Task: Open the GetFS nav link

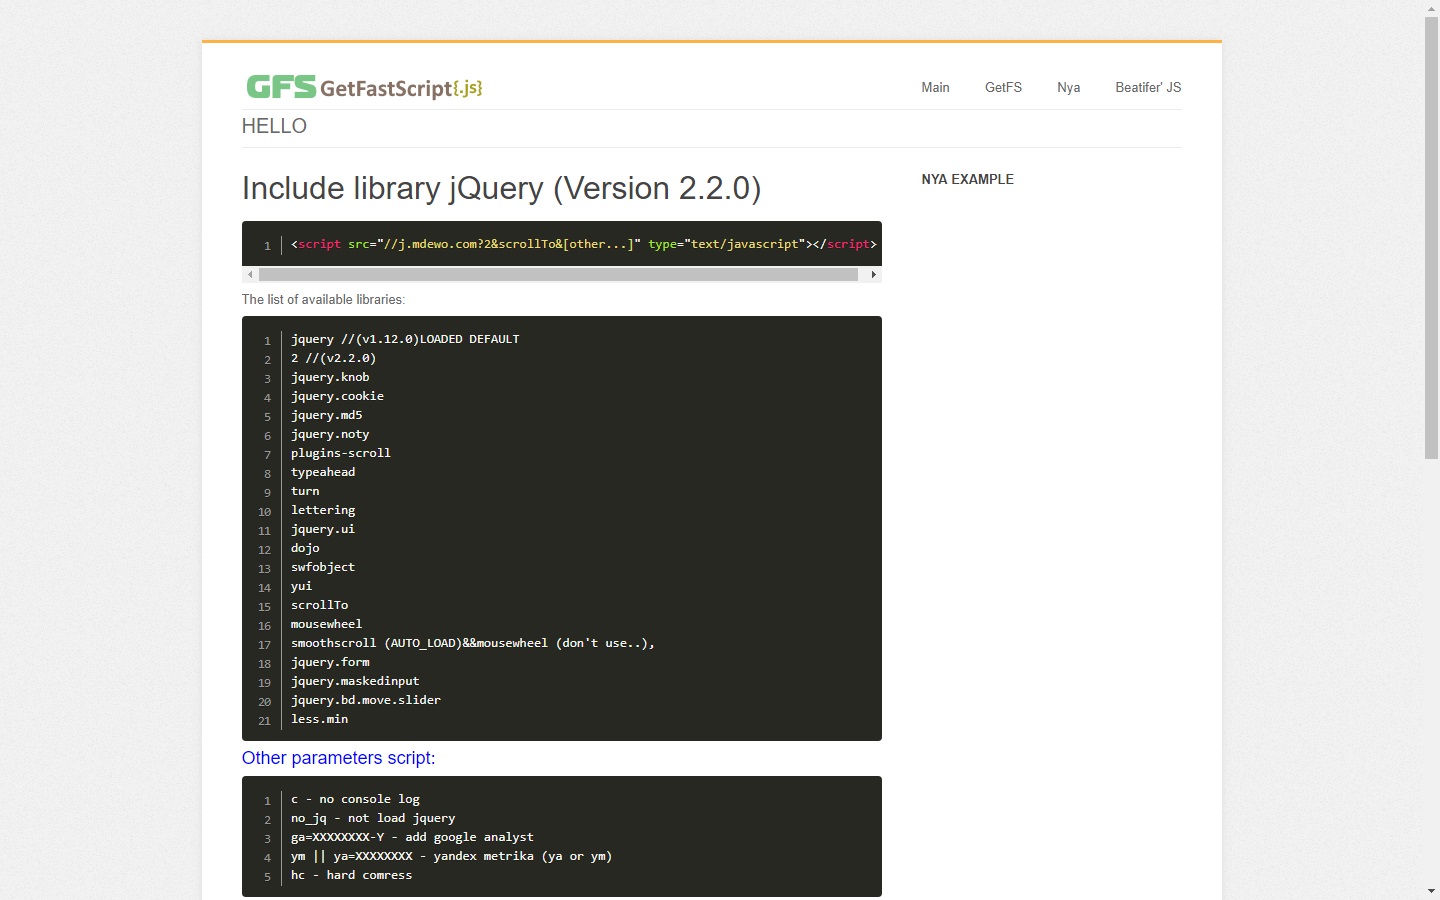Action: point(1003,88)
